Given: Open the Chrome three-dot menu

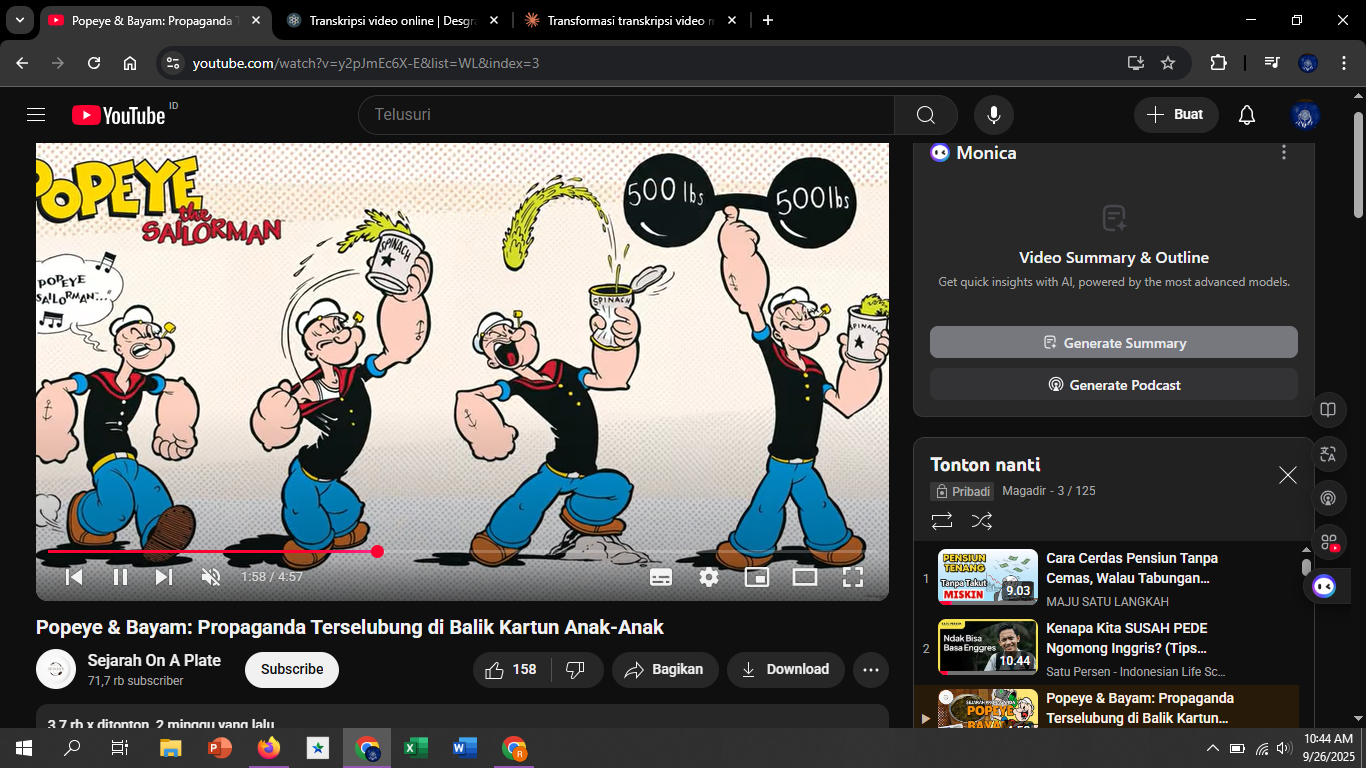Looking at the screenshot, I should pos(1342,63).
